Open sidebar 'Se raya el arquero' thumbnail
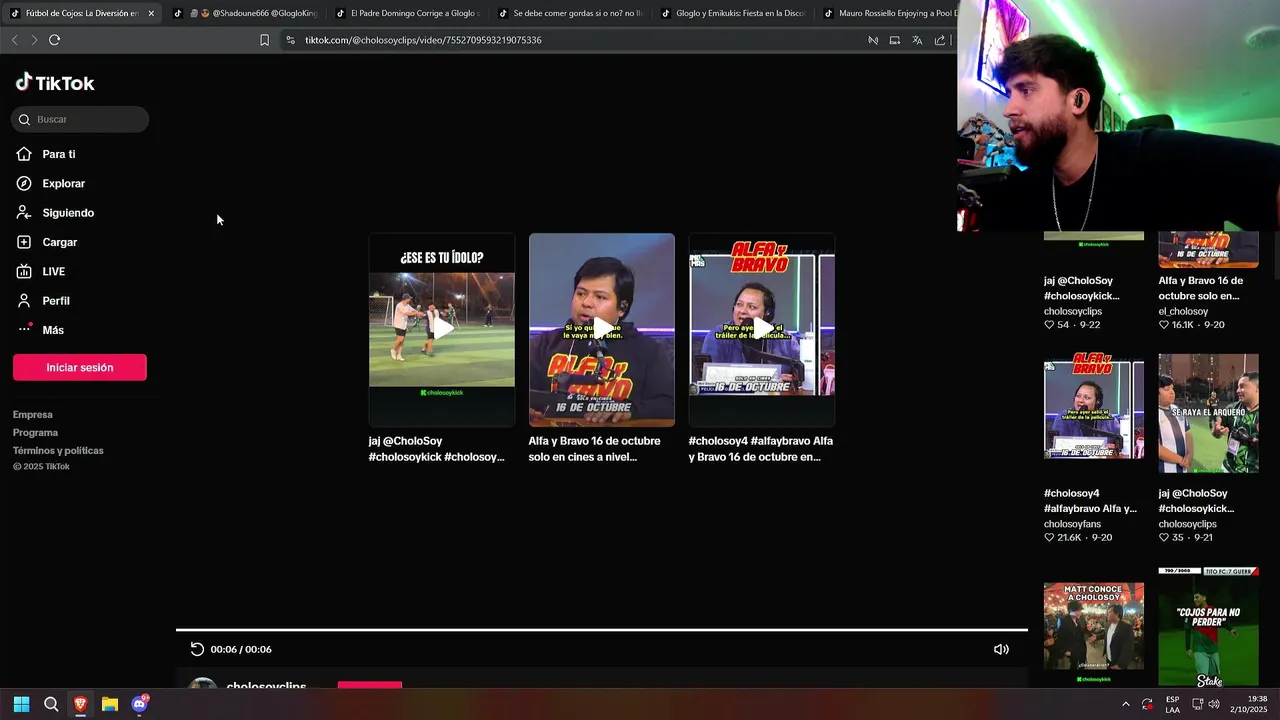 (x=1209, y=413)
